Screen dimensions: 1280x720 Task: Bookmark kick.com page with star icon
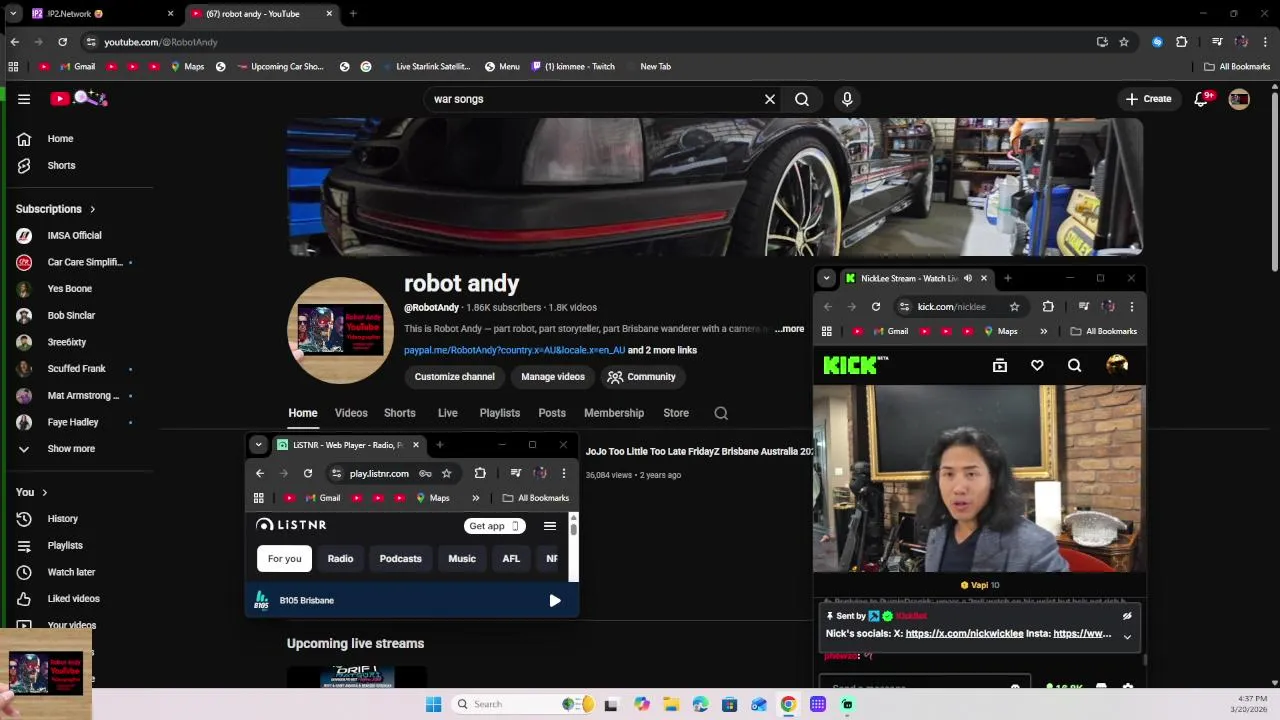point(1014,307)
